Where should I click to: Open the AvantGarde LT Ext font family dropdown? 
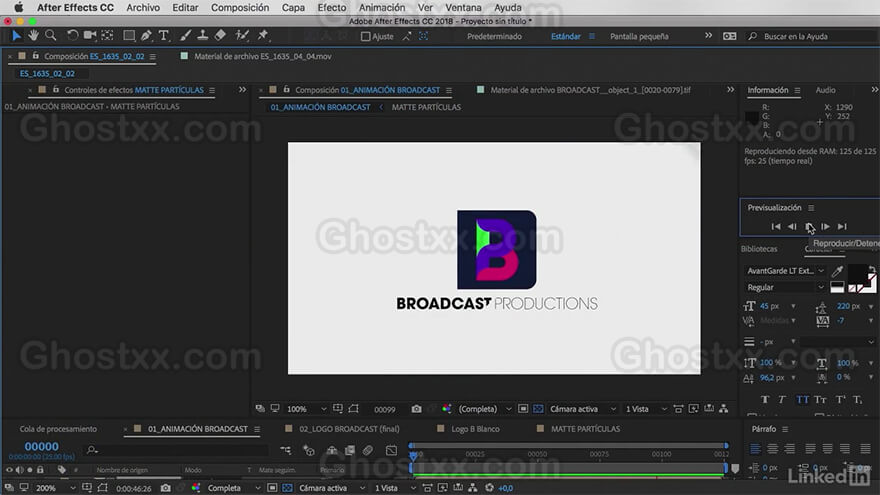pos(785,271)
